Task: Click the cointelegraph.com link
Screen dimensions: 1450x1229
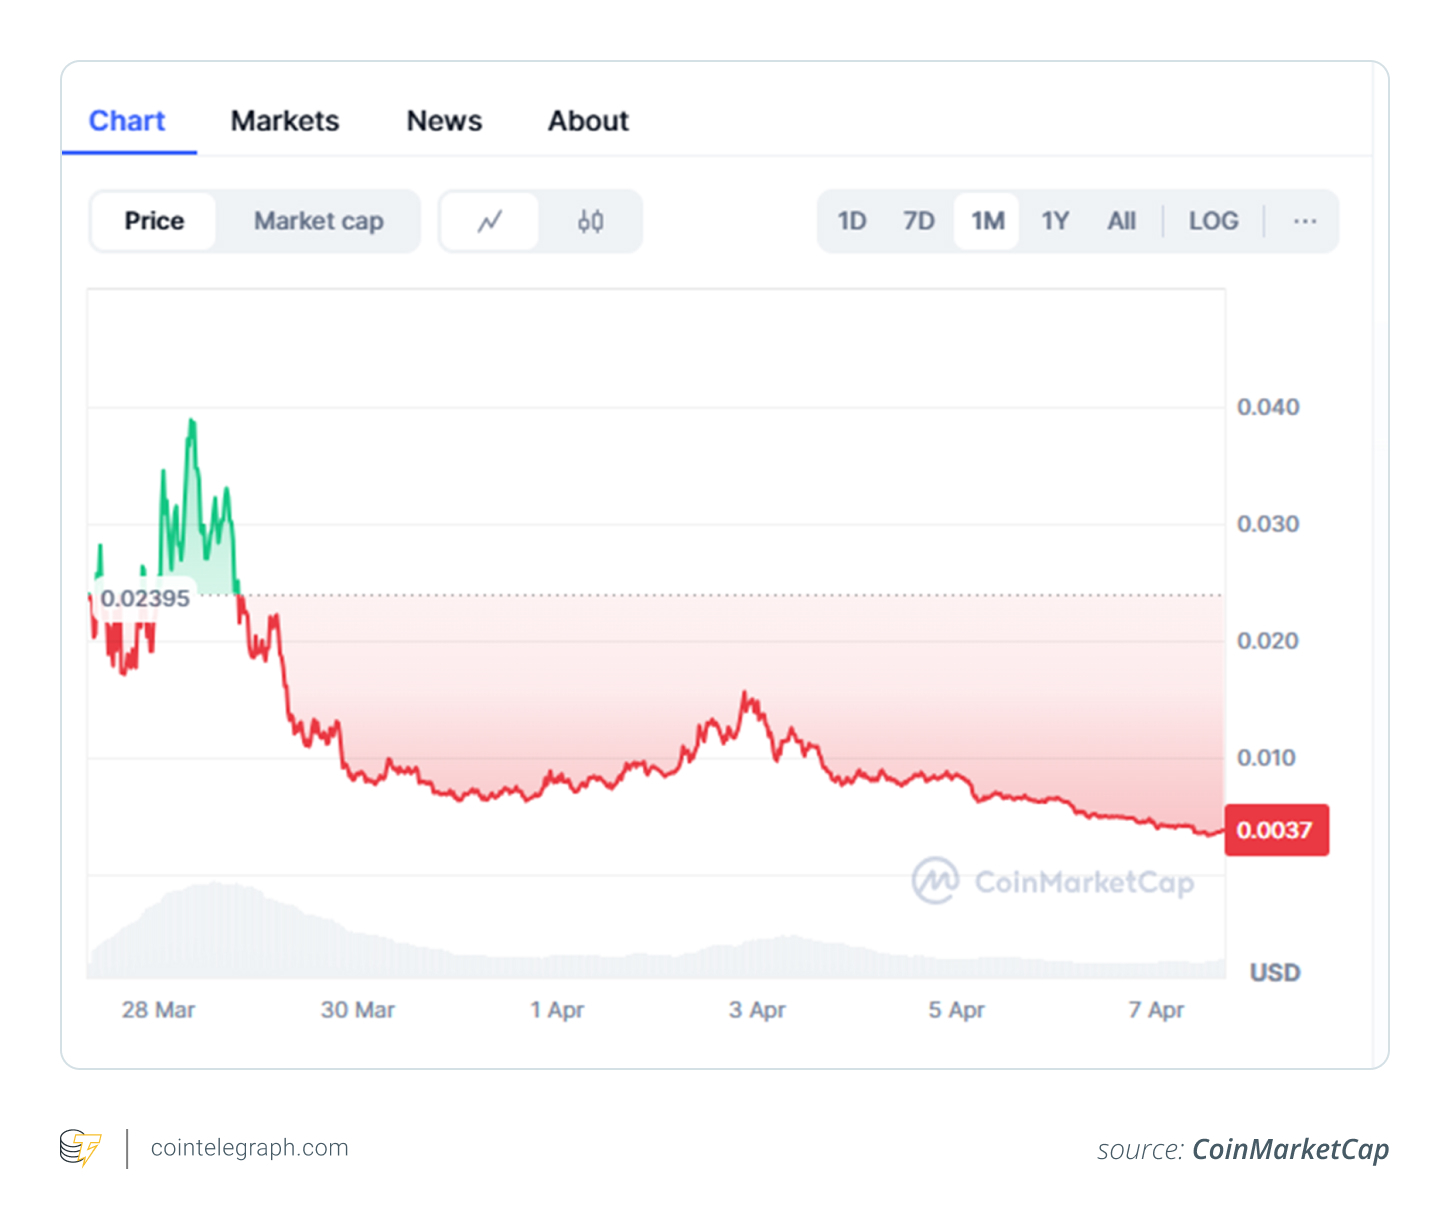Action: pos(249,1148)
